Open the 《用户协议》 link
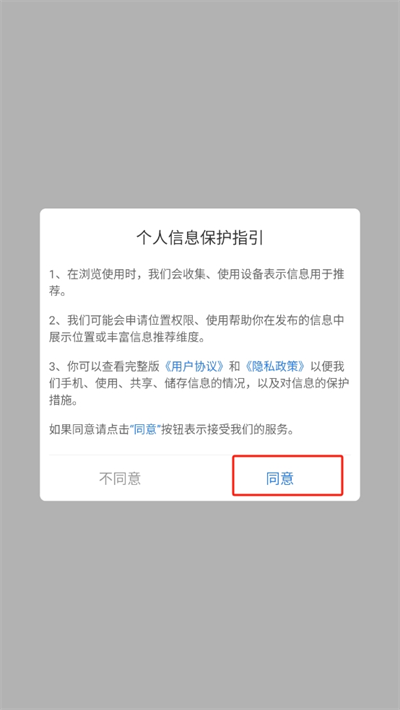400x710 pixels. click(193, 366)
